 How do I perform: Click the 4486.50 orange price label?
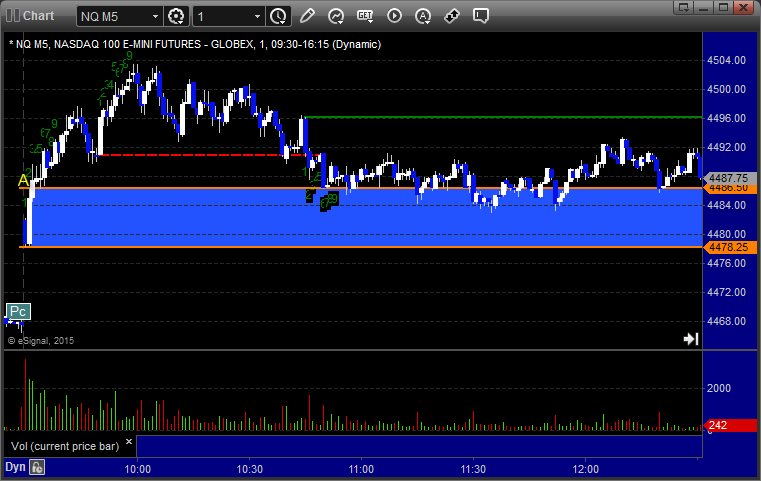click(728, 189)
